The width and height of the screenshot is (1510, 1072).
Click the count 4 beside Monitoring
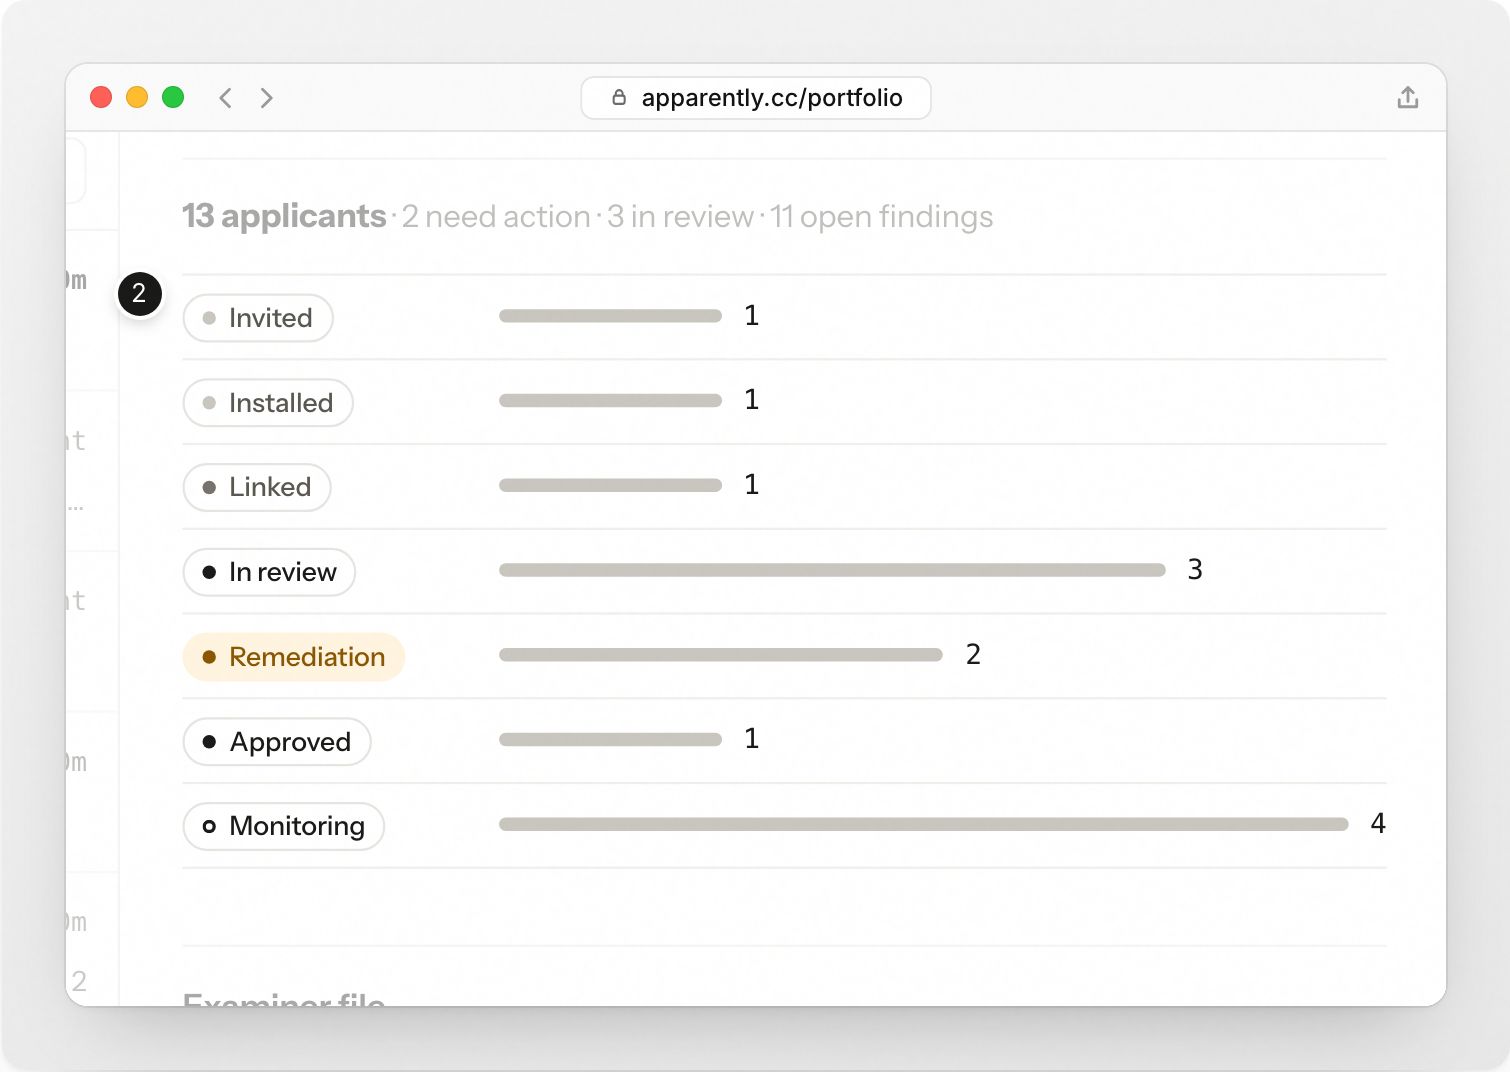click(1378, 823)
